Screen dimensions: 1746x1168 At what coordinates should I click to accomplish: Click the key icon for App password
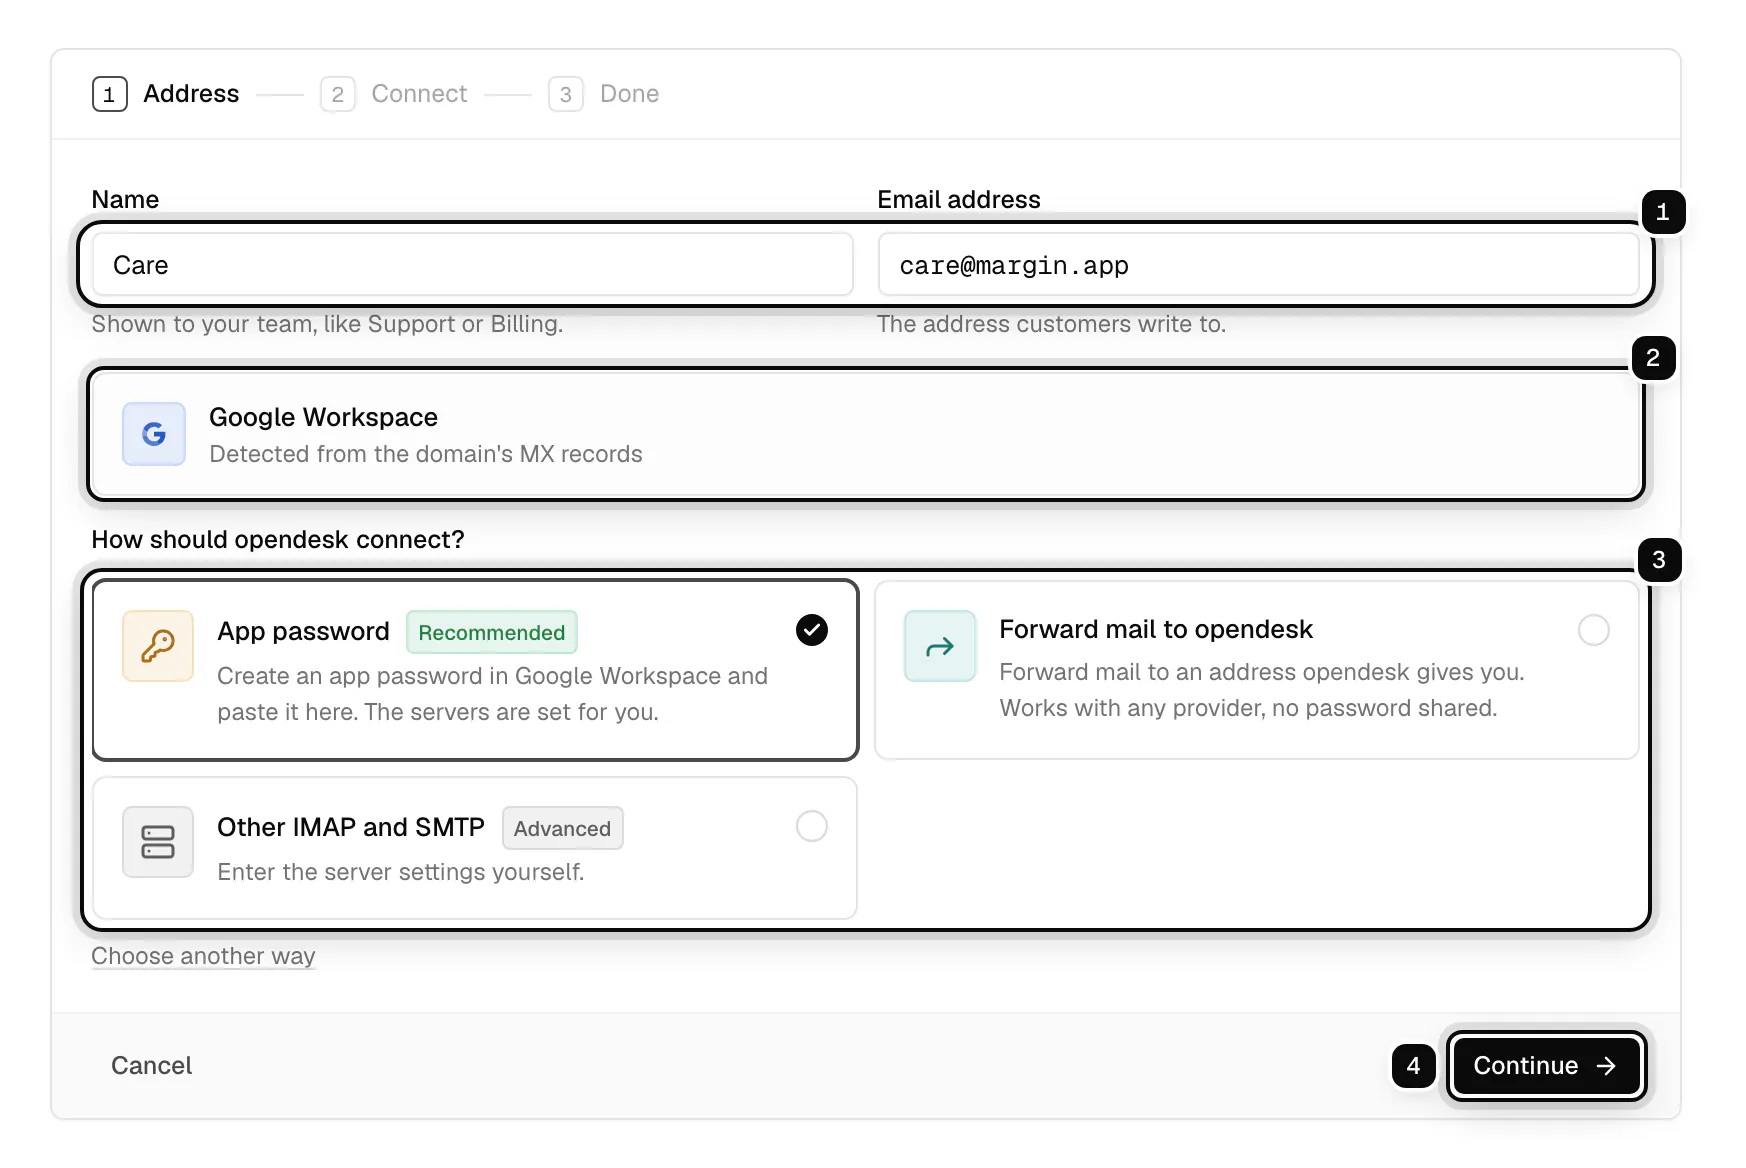coord(158,646)
